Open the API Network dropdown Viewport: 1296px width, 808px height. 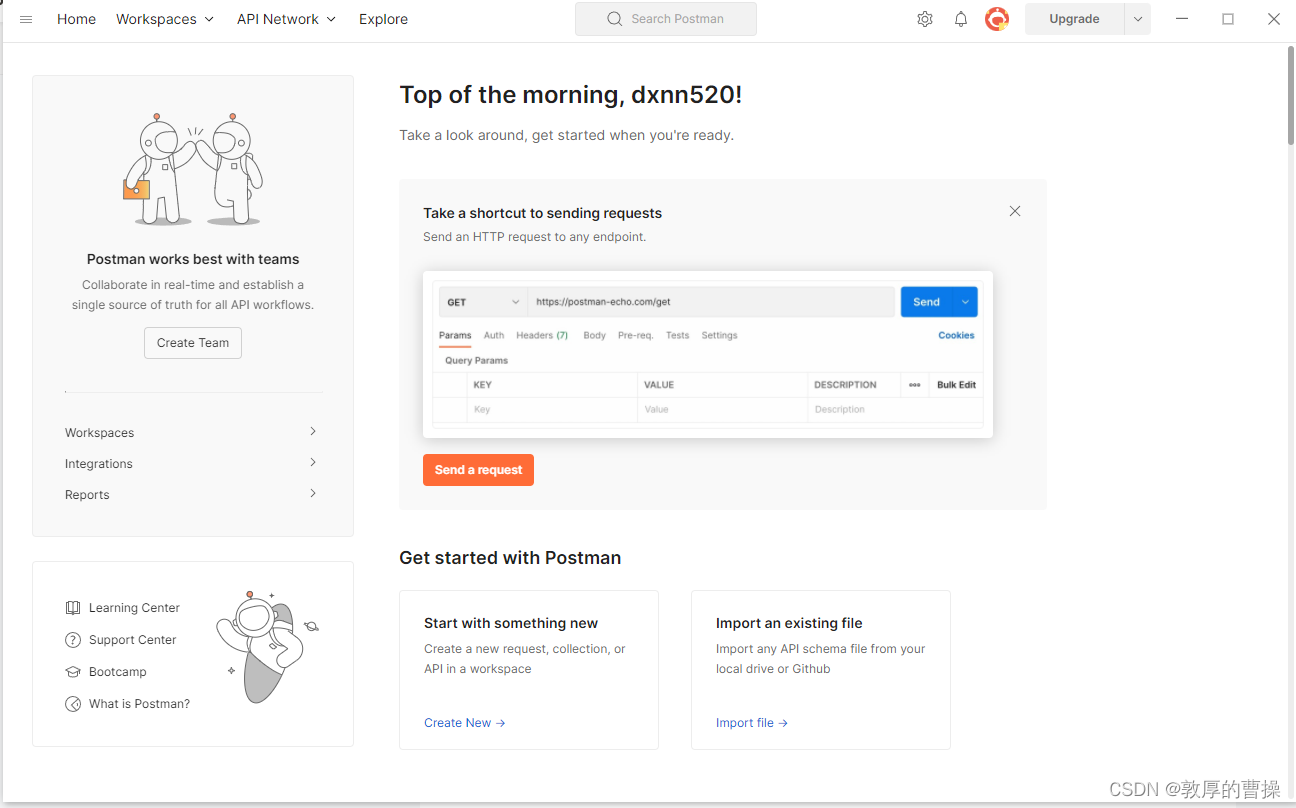tap(286, 19)
